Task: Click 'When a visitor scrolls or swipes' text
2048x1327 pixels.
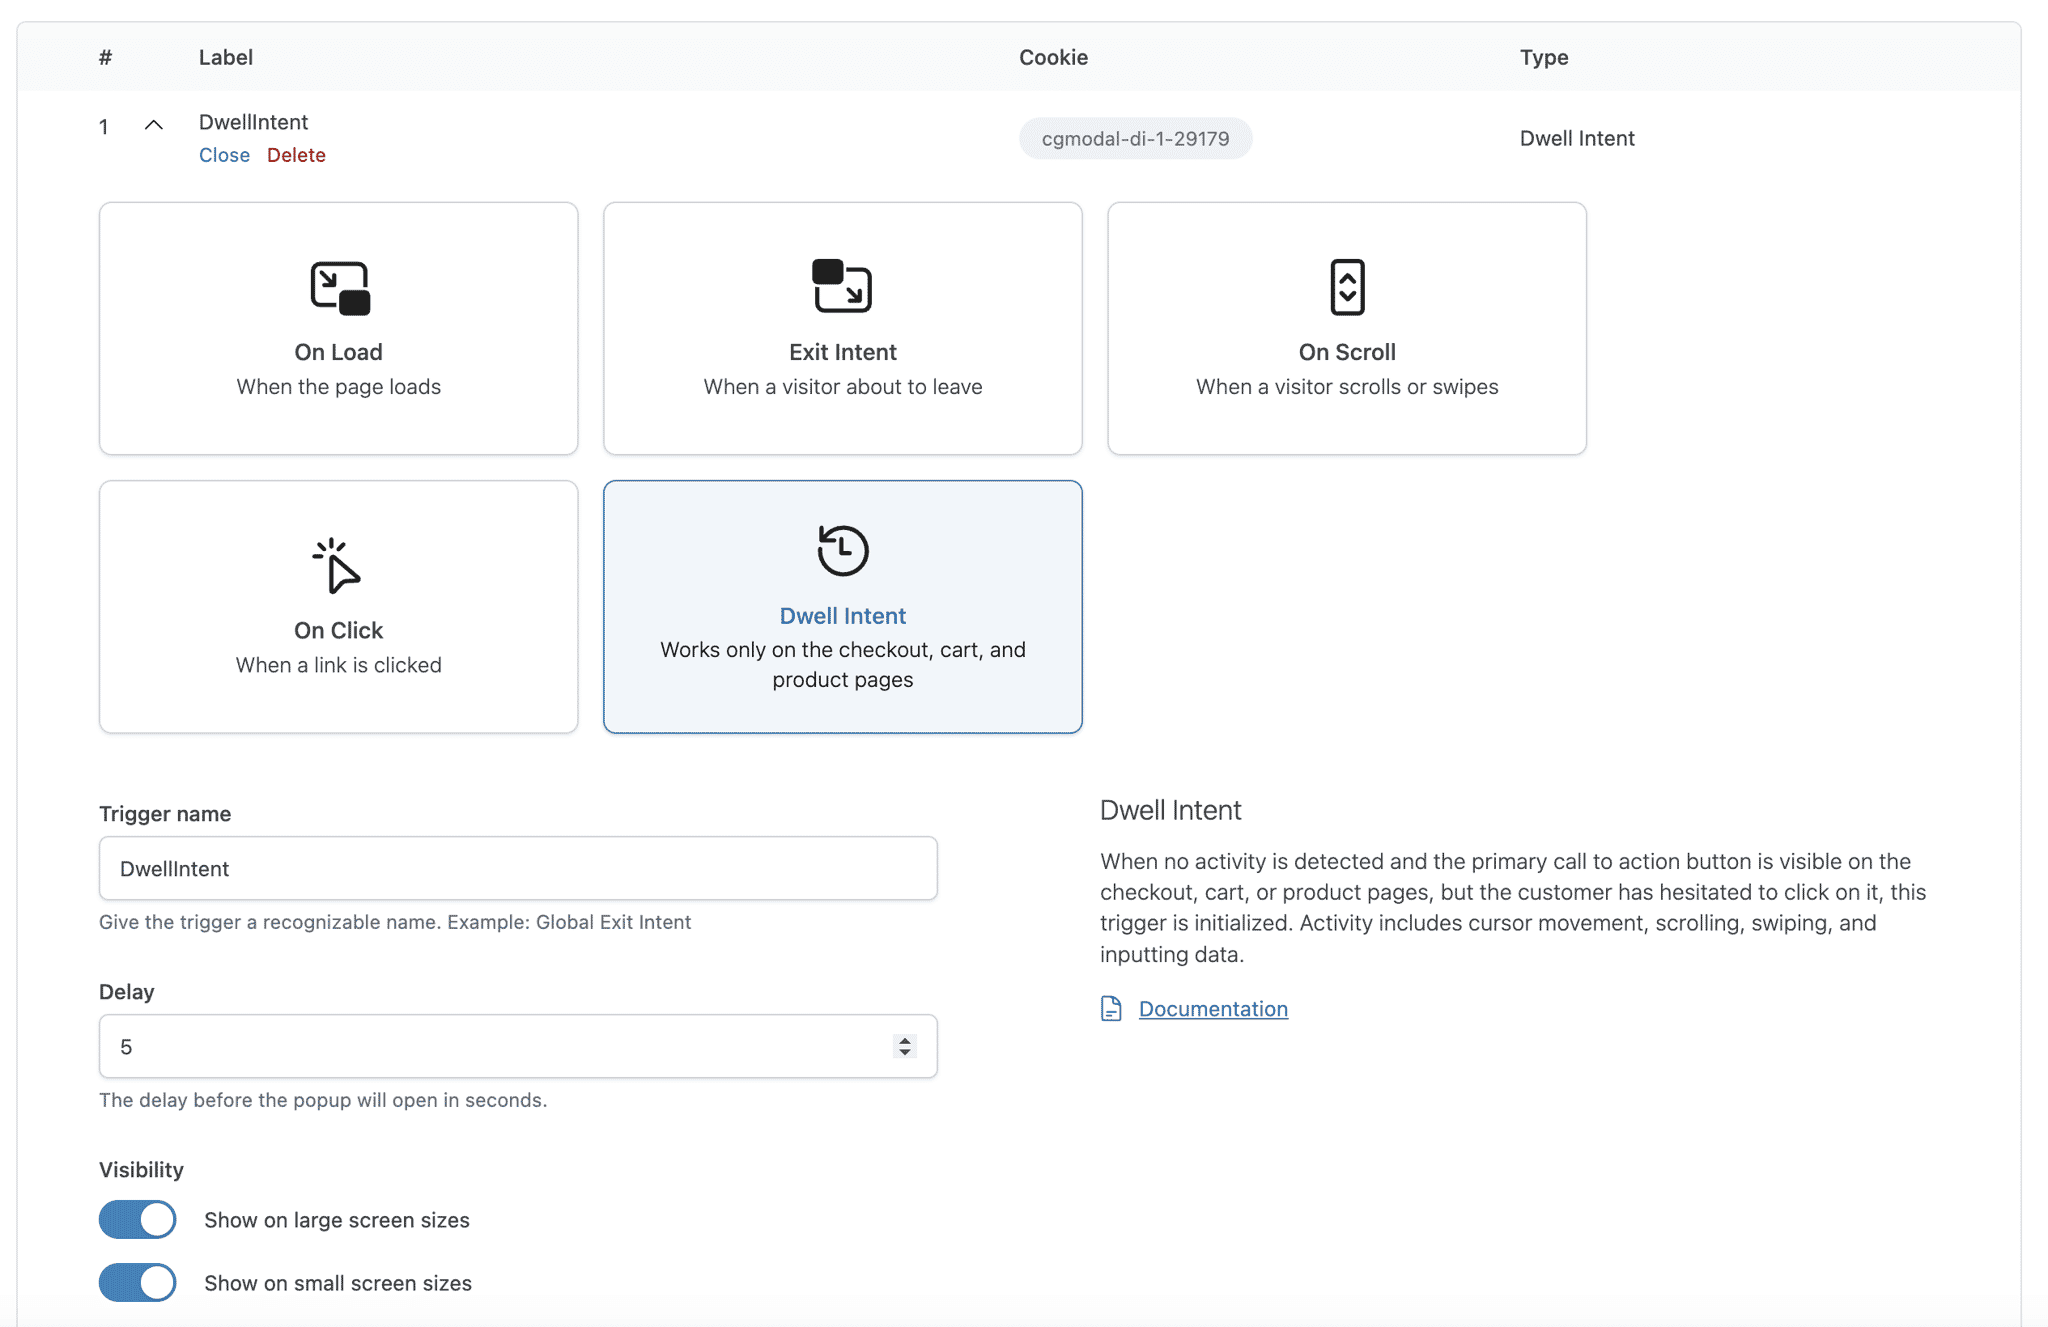Action: pyautogui.click(x=1347, y=387)
